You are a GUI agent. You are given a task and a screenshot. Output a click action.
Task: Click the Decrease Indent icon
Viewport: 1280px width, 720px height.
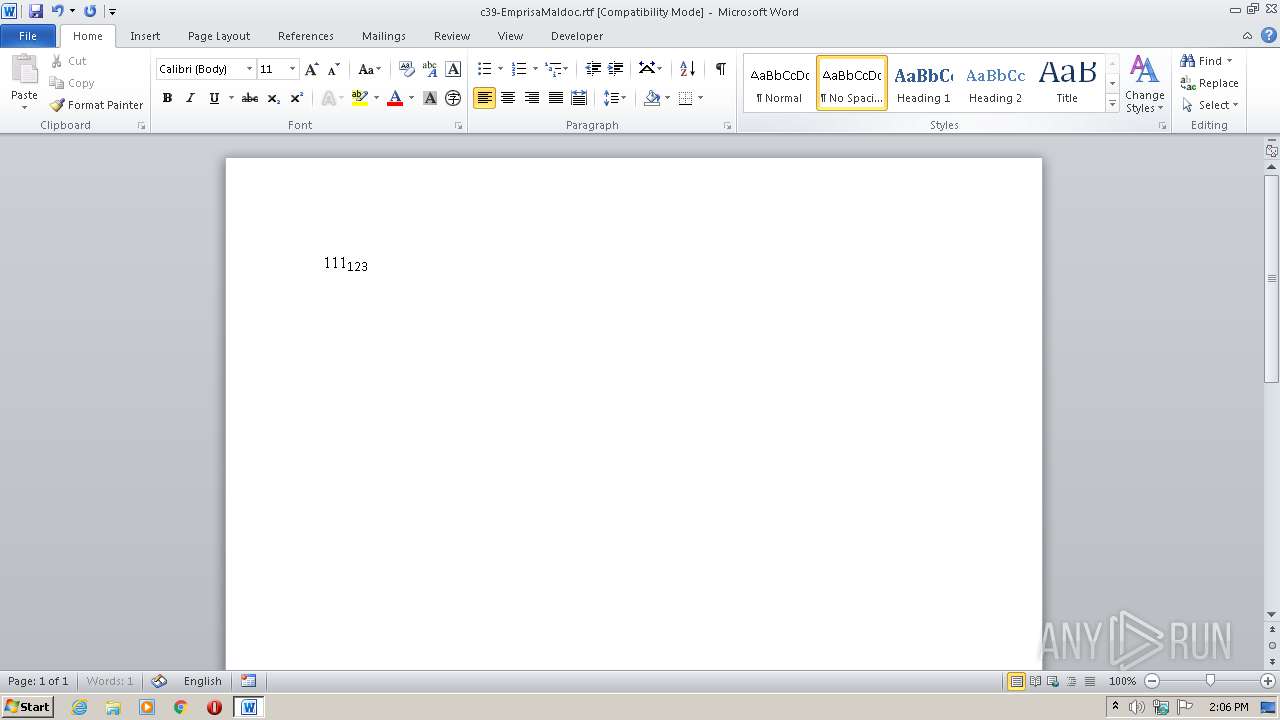click(593, 69)
